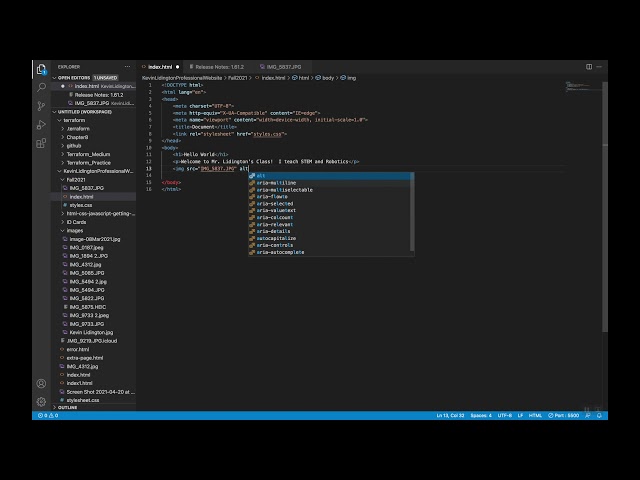Click the Fall2021 breadcrumb segment
Image resolution: width=640 pixels, height=480 pixels.
tap(238, 78)
